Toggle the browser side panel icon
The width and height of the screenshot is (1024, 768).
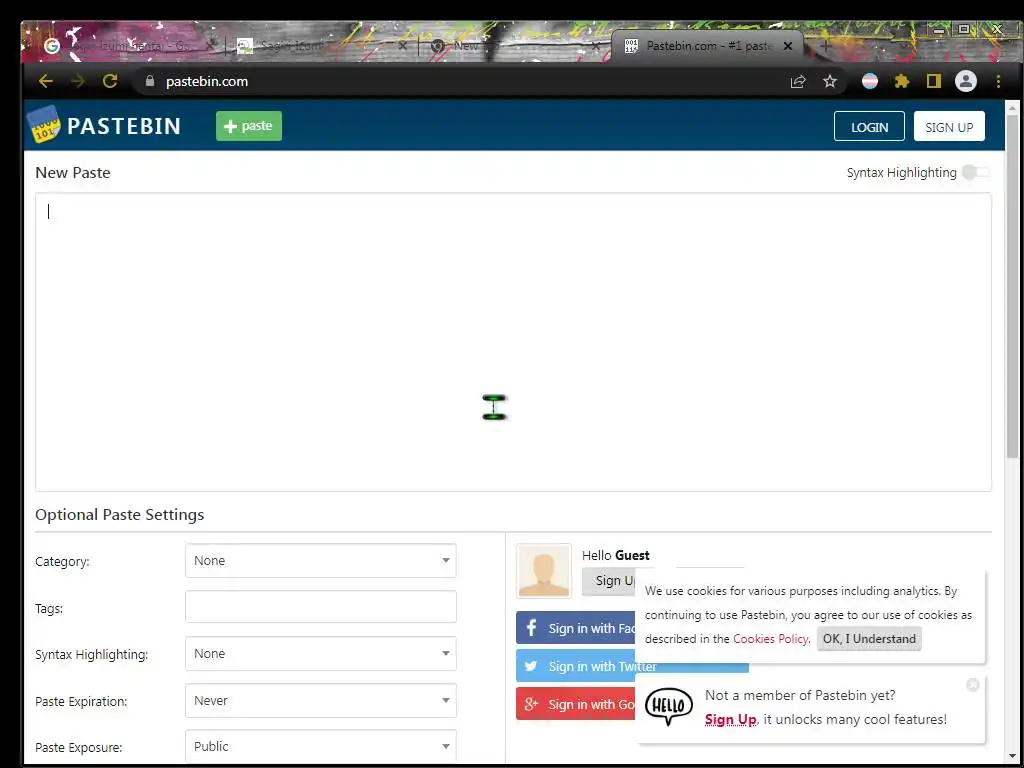934,82
